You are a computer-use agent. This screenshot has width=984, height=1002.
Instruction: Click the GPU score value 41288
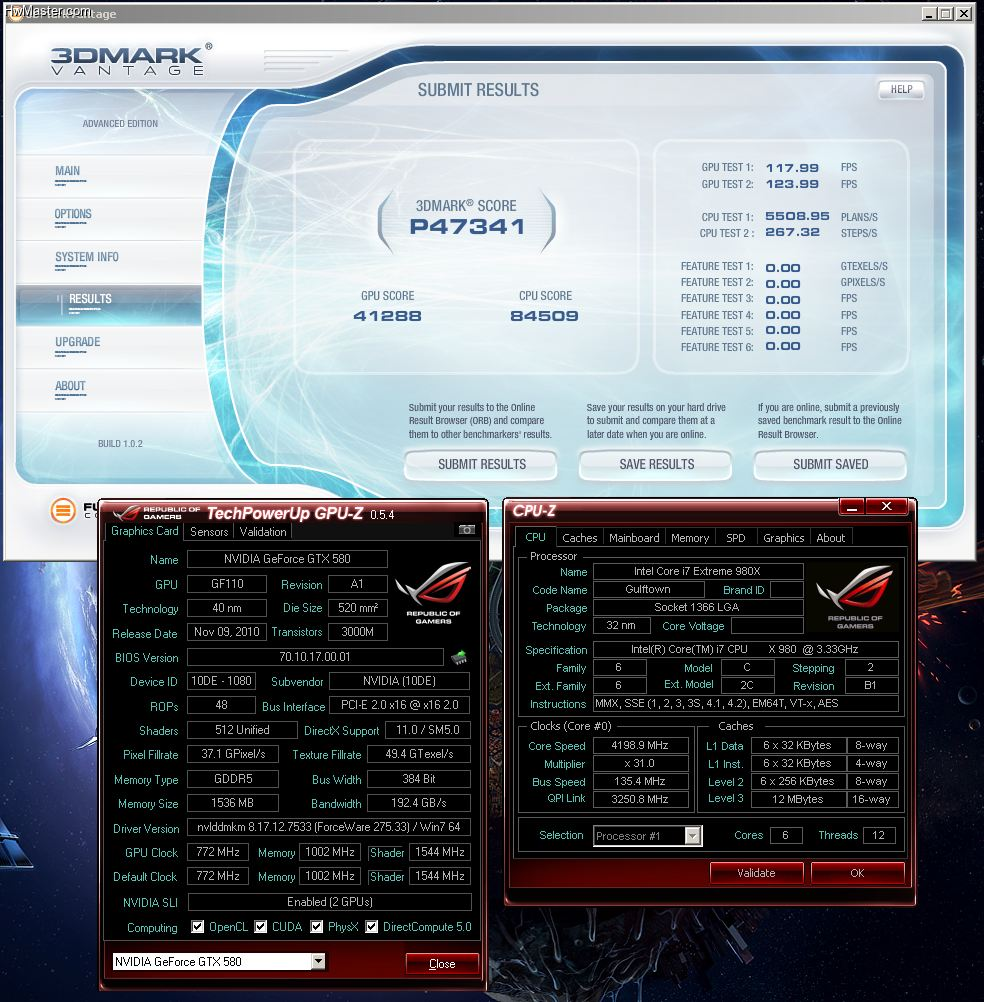[387, 316]
